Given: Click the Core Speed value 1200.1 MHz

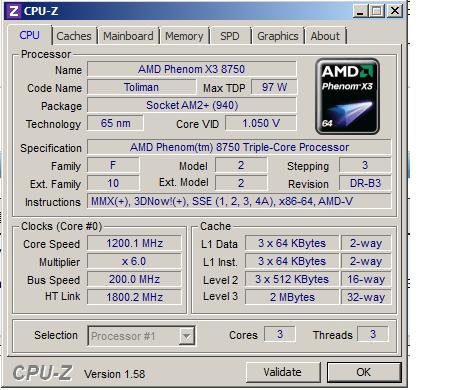Looking at the screenshot, I should click(134, 243).
